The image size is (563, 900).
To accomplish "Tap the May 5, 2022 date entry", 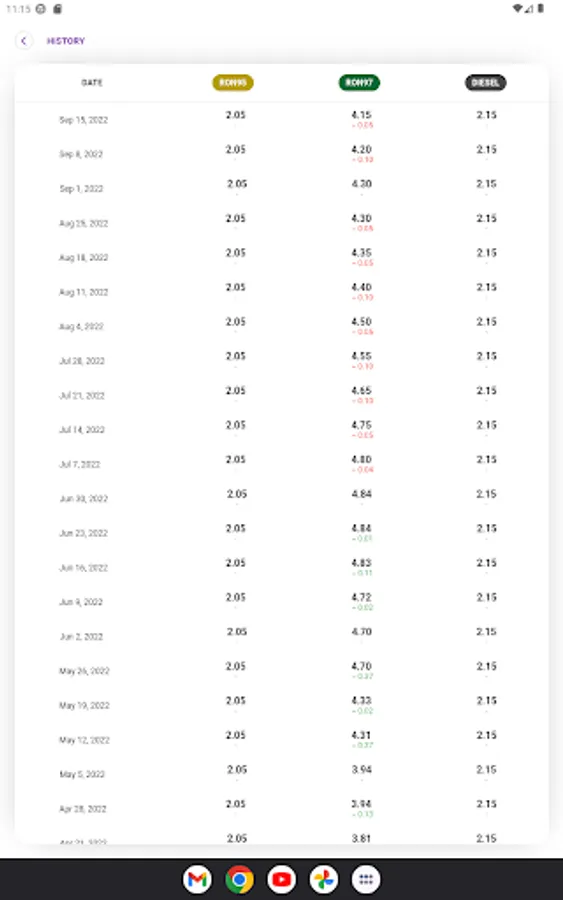I will 82,774.
